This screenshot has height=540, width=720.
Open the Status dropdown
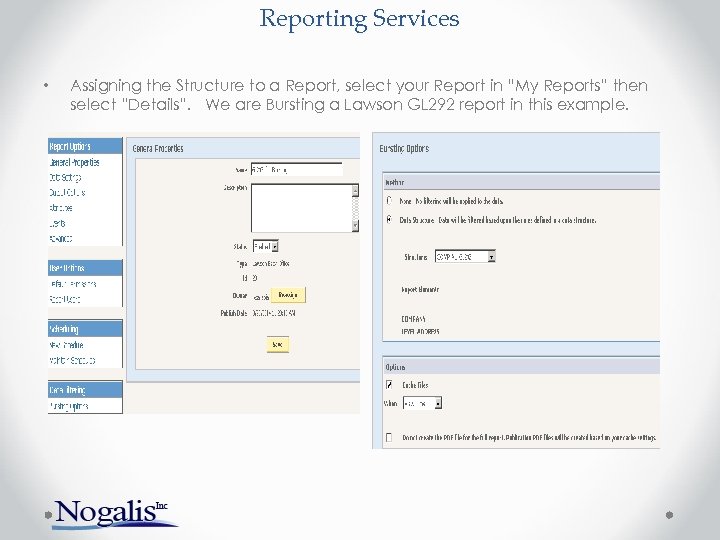pyautogui.click(x=266, y=247)
